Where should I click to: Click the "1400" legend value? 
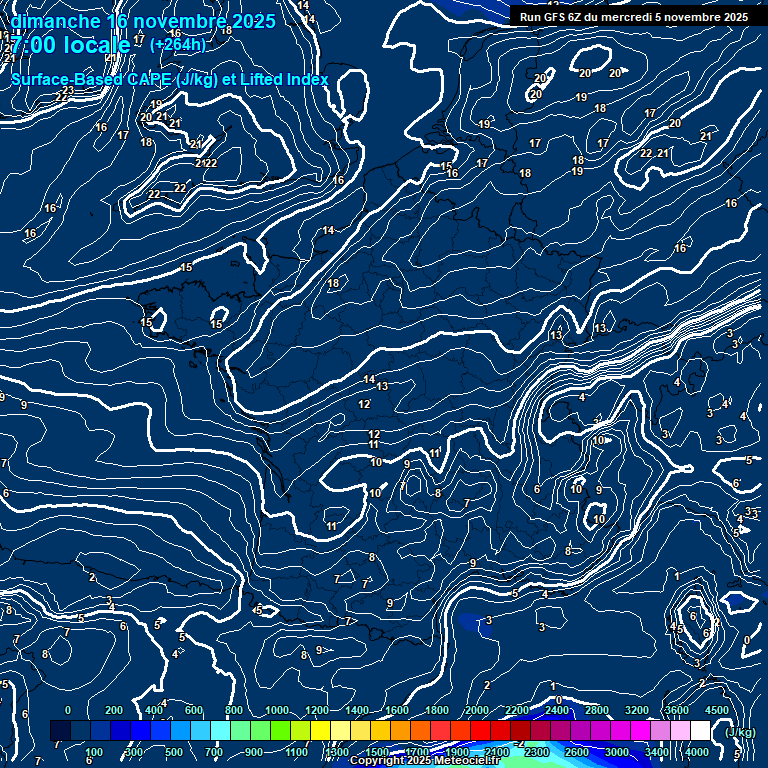pos(357,710)
